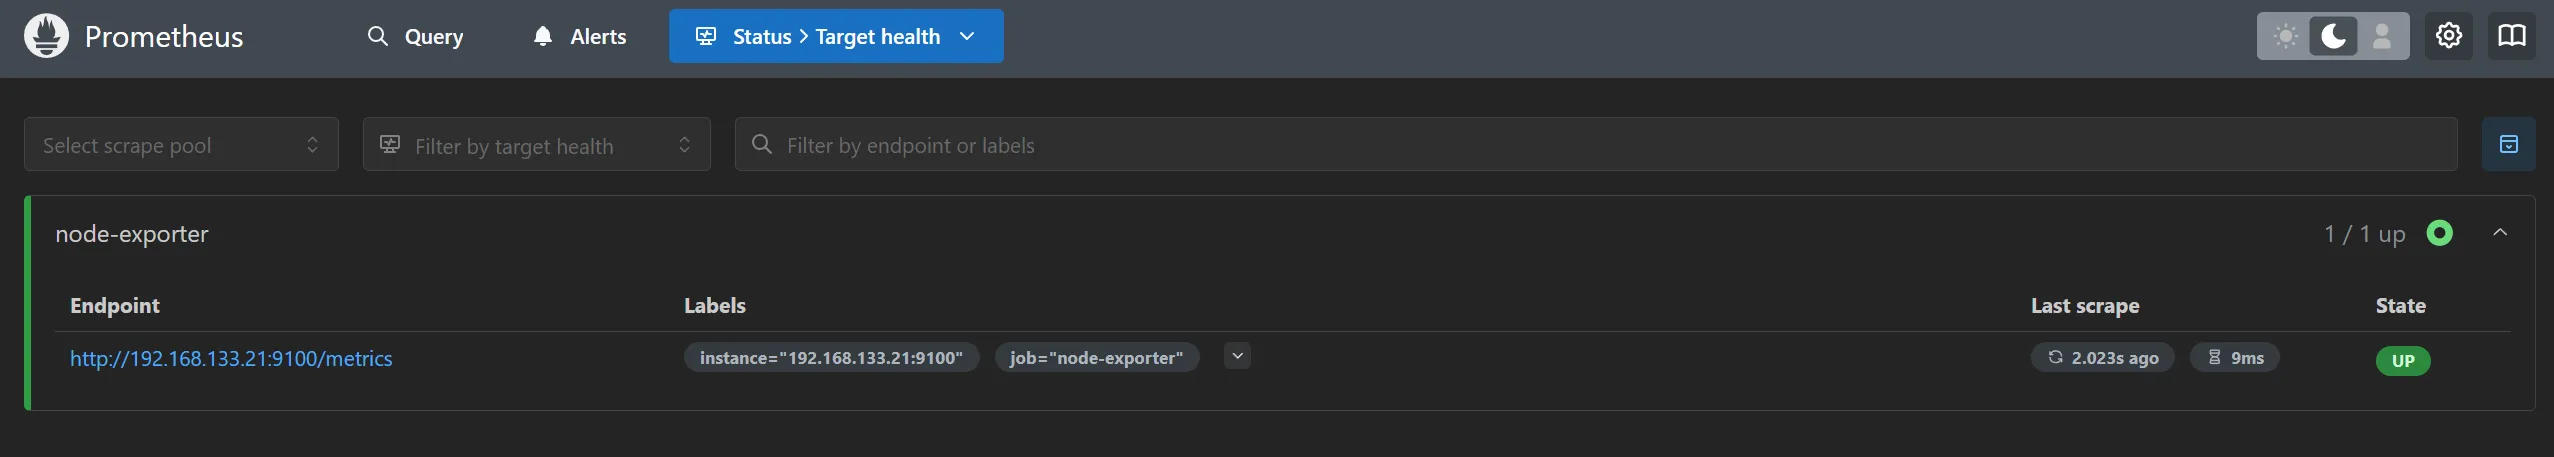Open the documentation book icon
This screenshot has height=457, width=2554.
click(2511, 37)
